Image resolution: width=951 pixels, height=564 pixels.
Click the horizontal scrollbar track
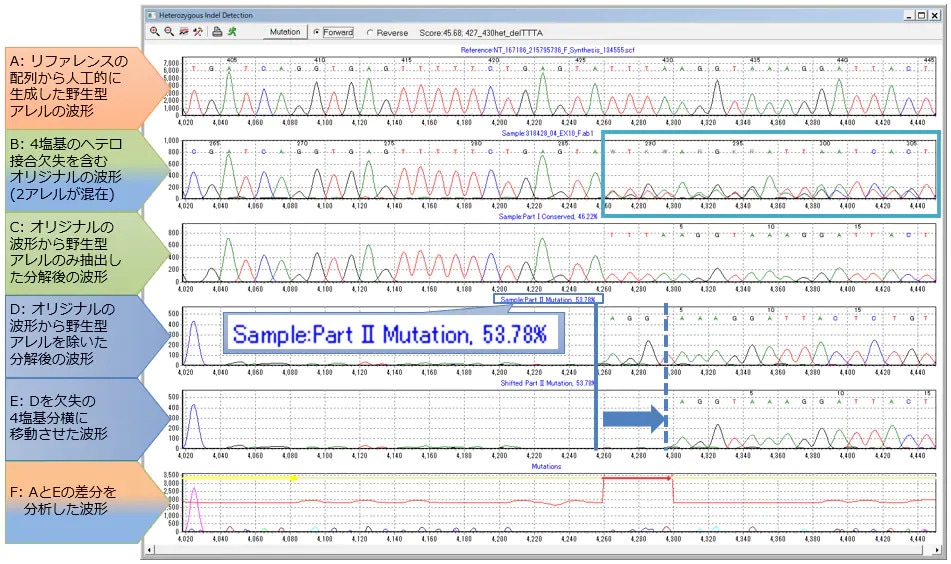538,550
